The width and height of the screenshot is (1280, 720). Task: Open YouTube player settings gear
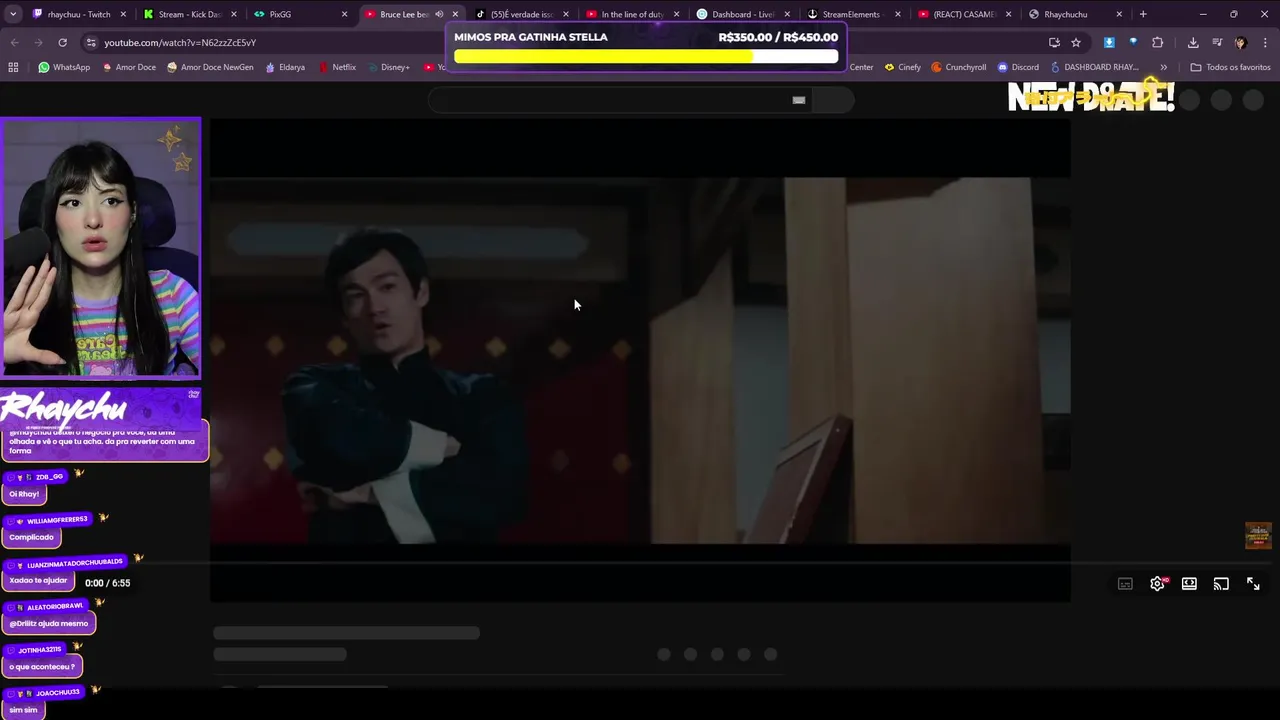[1157, 584]
